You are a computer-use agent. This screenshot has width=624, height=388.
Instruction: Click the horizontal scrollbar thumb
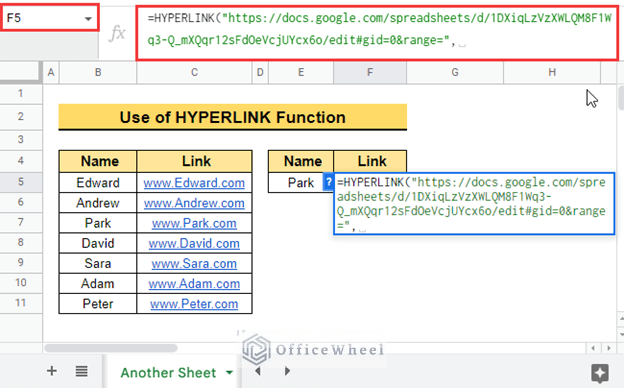click(111, 348)
